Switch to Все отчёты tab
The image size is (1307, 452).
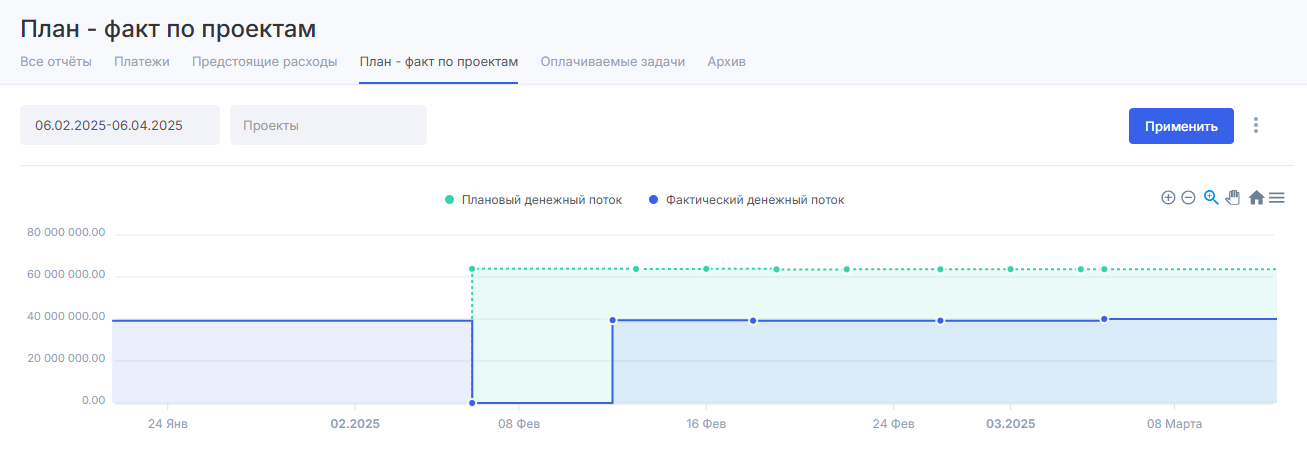(x=56, y=62)
